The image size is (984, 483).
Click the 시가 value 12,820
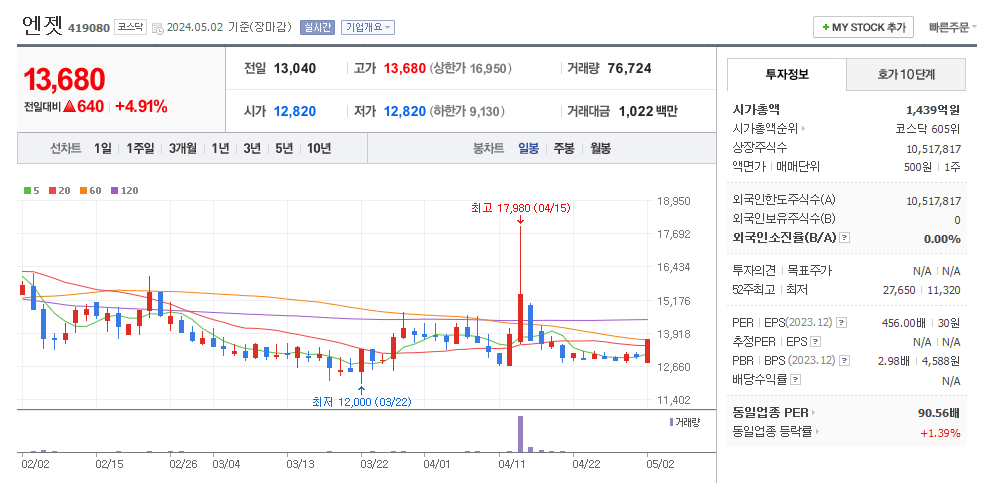click(x=295, y=112)
